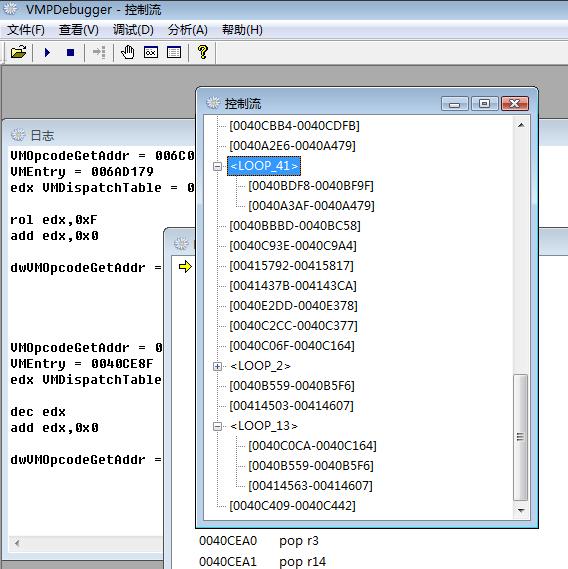Click the 0040CEA0 pop r3 instruction line
The image size is (568, 569).
259,541
